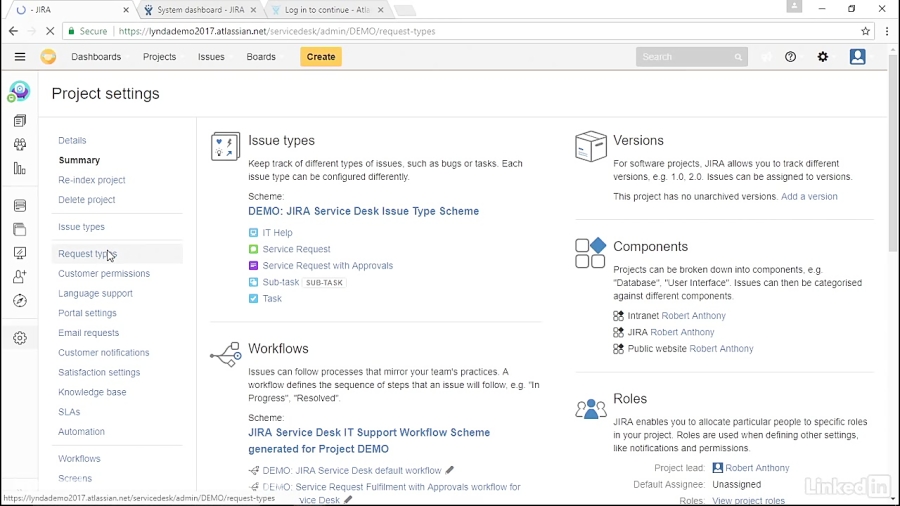This screenshot has height=506, width=900.
Task: Open Knowledge base setting
Action: (92, 392)
